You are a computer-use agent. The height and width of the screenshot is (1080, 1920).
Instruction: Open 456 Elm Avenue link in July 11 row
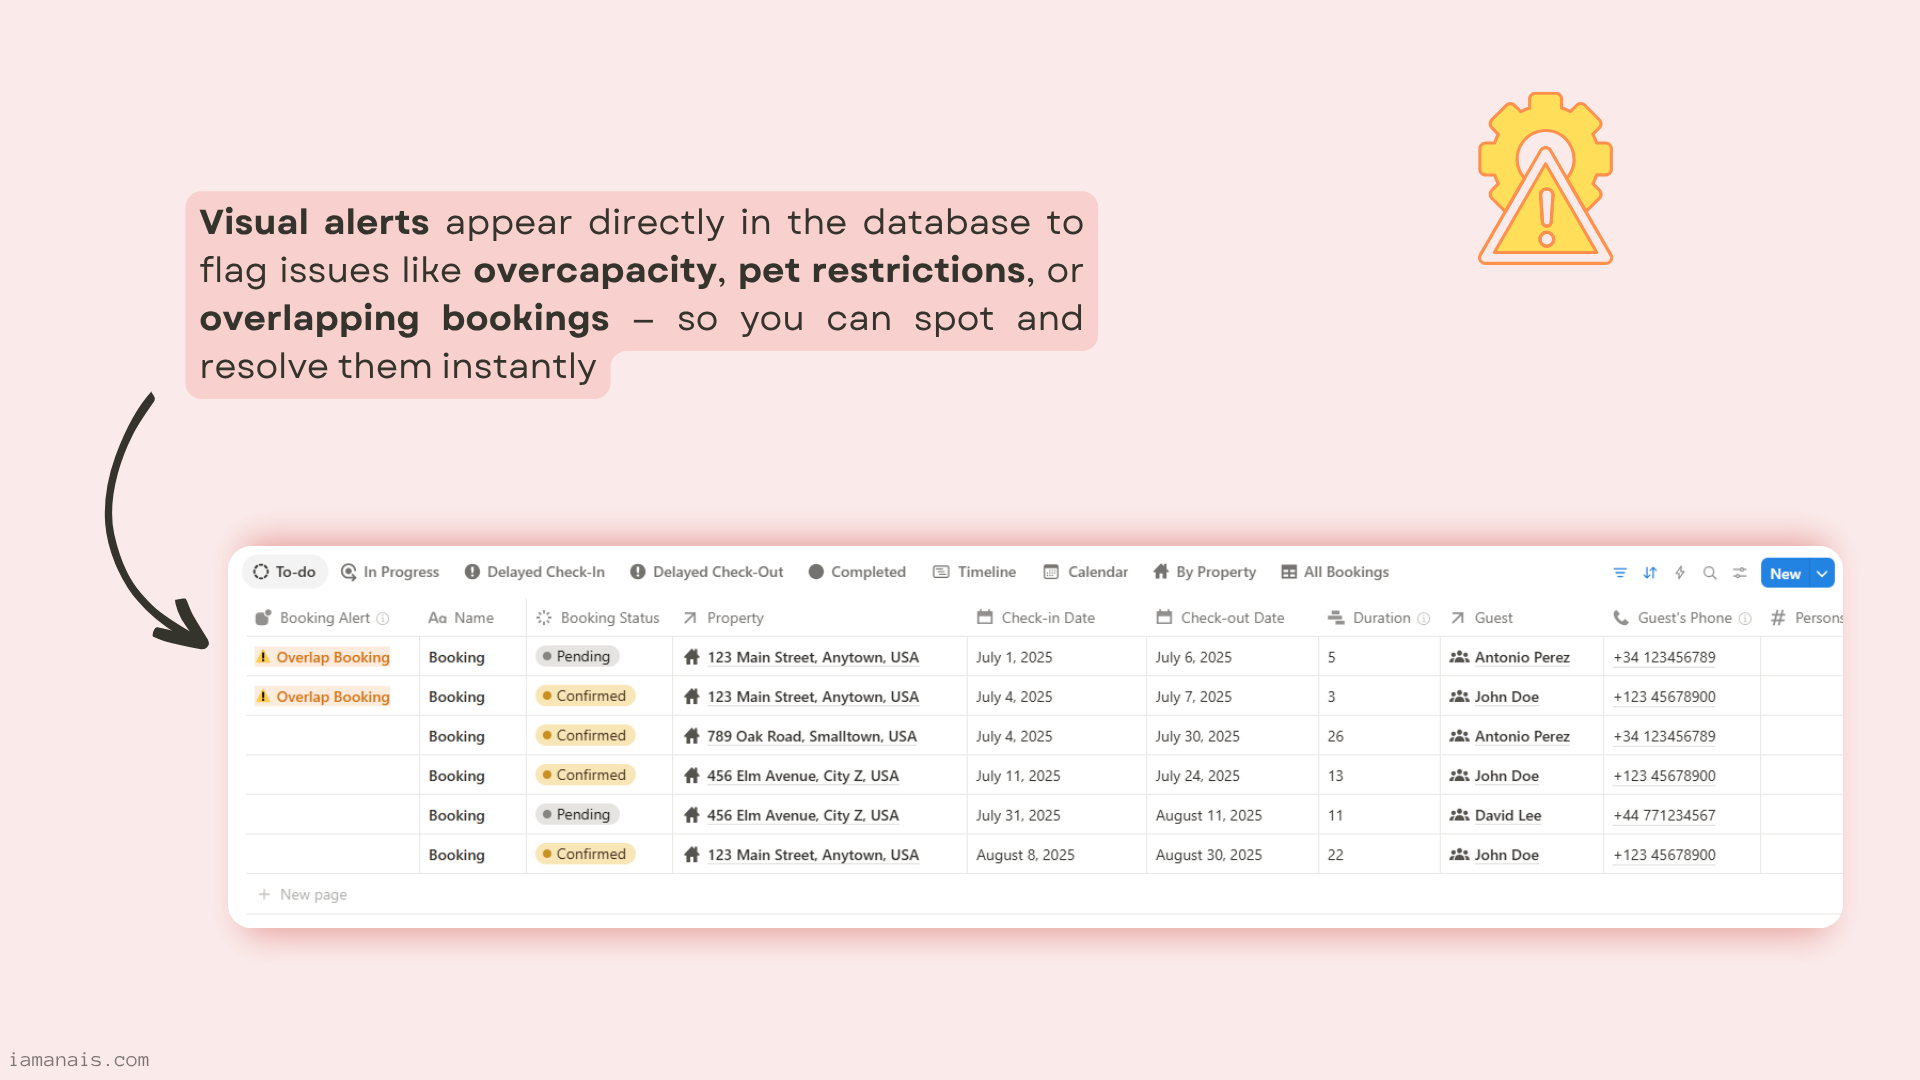click(x=802, y=776)
